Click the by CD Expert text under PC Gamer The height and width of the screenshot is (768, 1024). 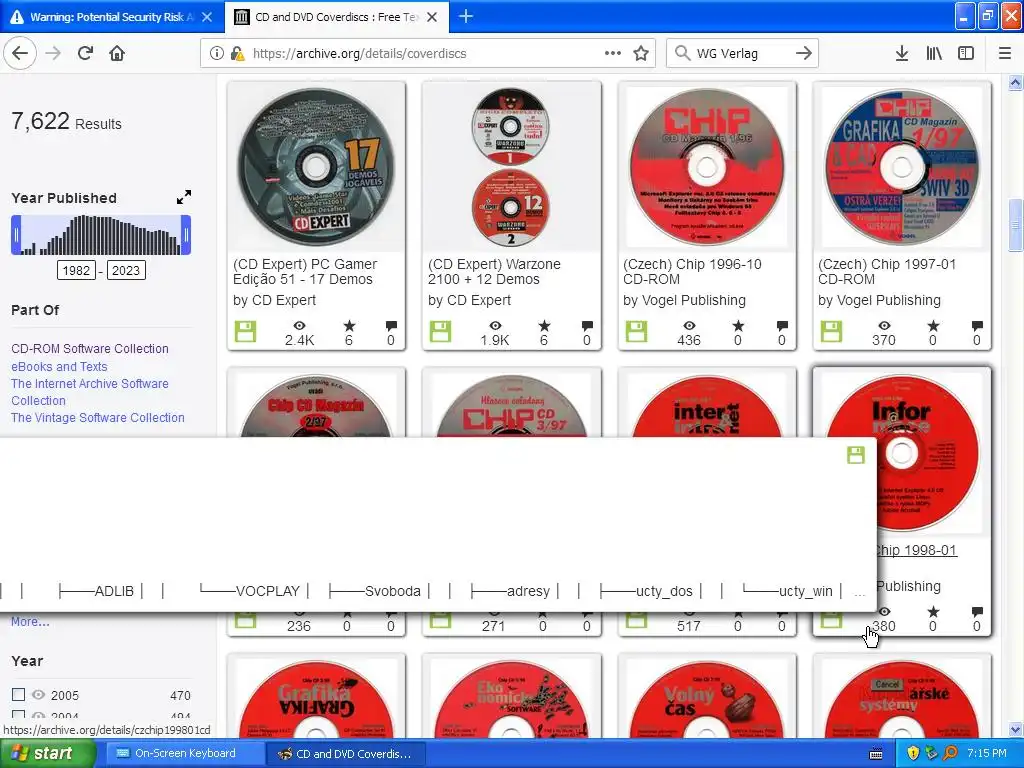274,300
